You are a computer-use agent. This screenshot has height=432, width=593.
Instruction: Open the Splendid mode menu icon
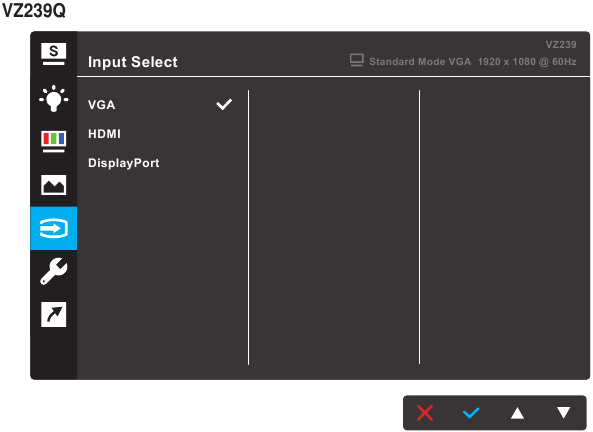[53, 53]
